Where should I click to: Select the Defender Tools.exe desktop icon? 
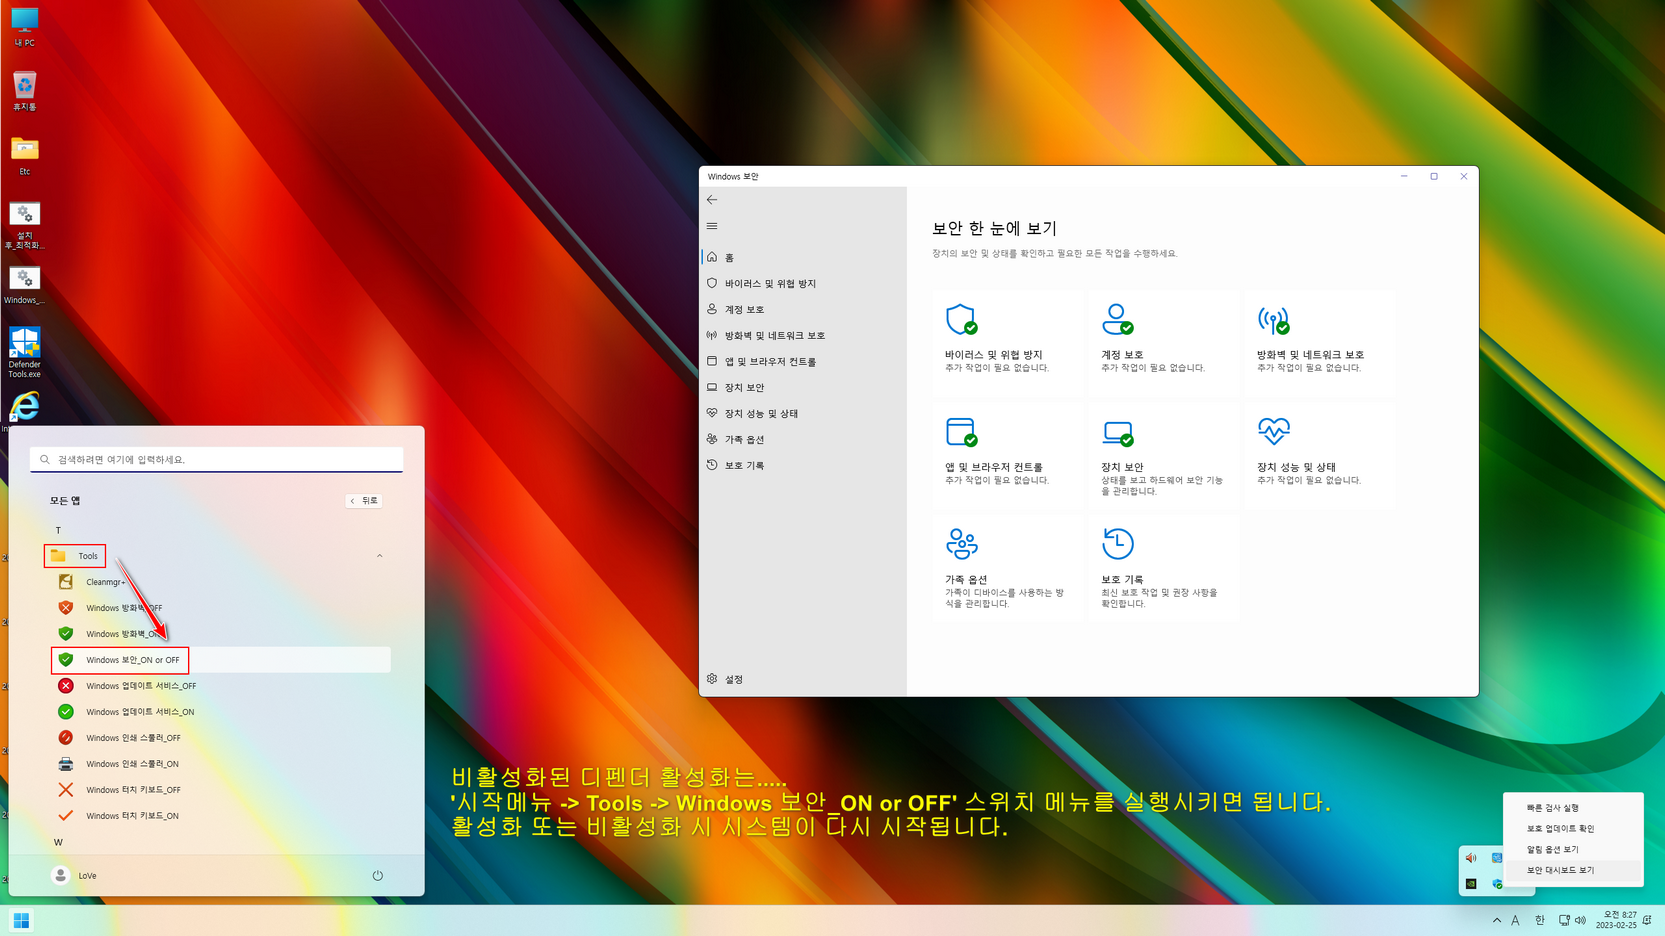(24, 352)
